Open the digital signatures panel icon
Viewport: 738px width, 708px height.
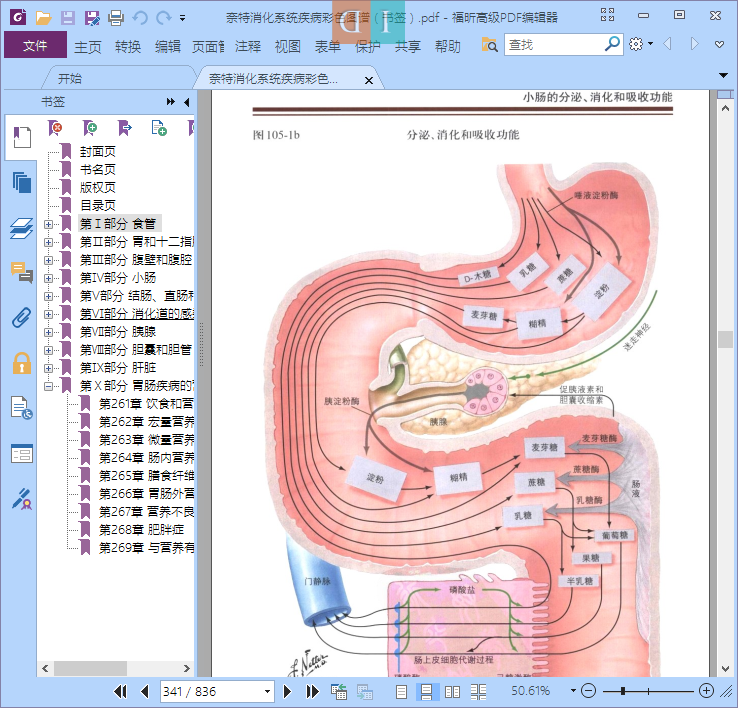coord(22,499)
